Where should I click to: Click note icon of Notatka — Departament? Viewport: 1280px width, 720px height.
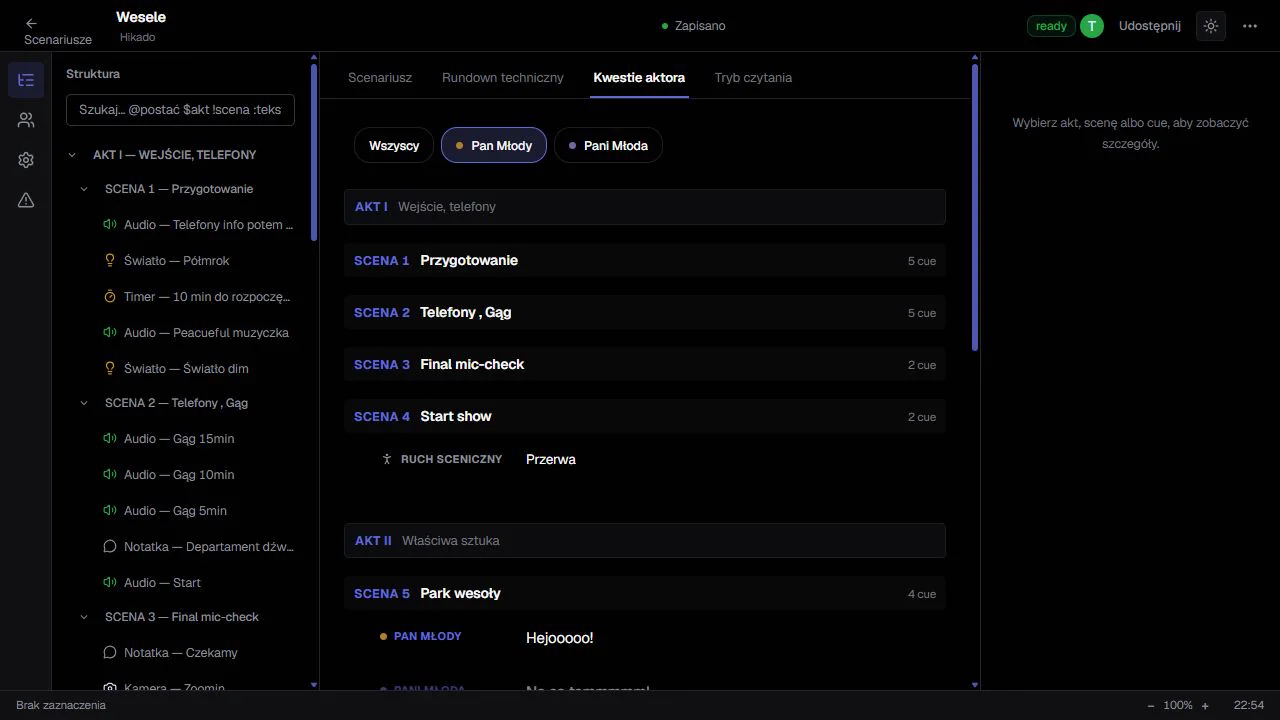(110, 547)
